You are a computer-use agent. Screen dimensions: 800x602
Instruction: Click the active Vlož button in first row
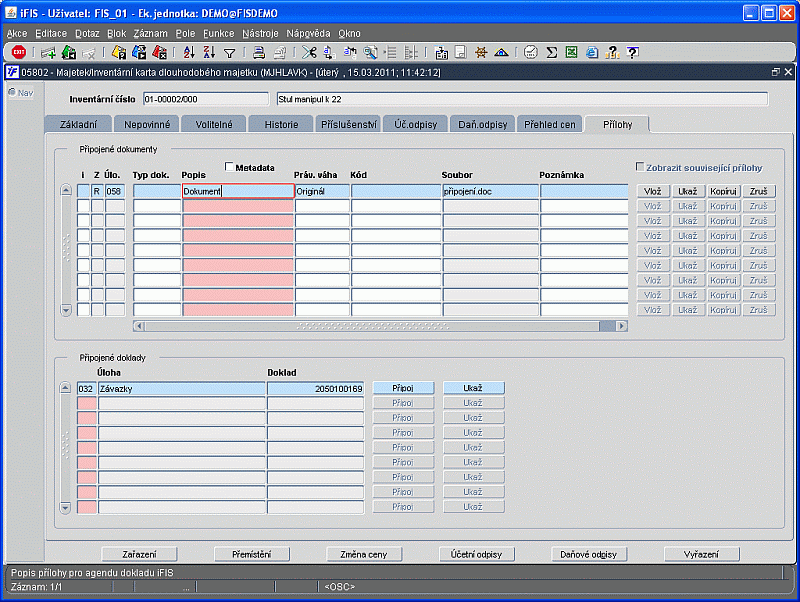tap(653, 191)
